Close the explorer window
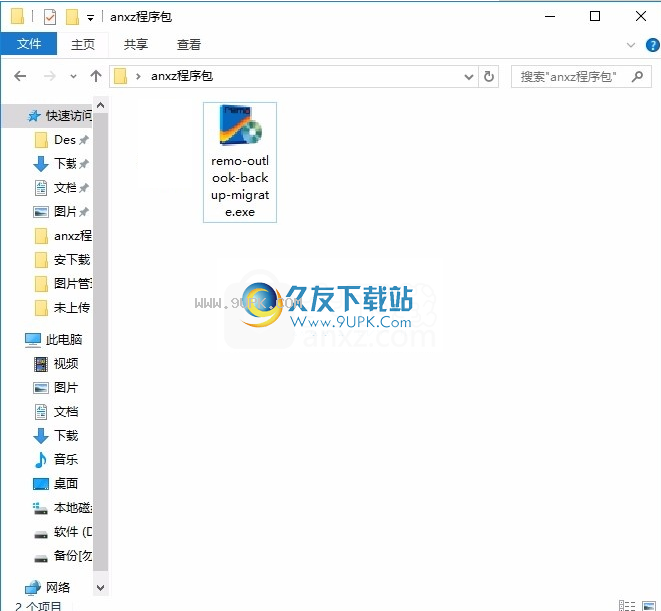This screenshot has width=661, height=611. pos(641,17)
